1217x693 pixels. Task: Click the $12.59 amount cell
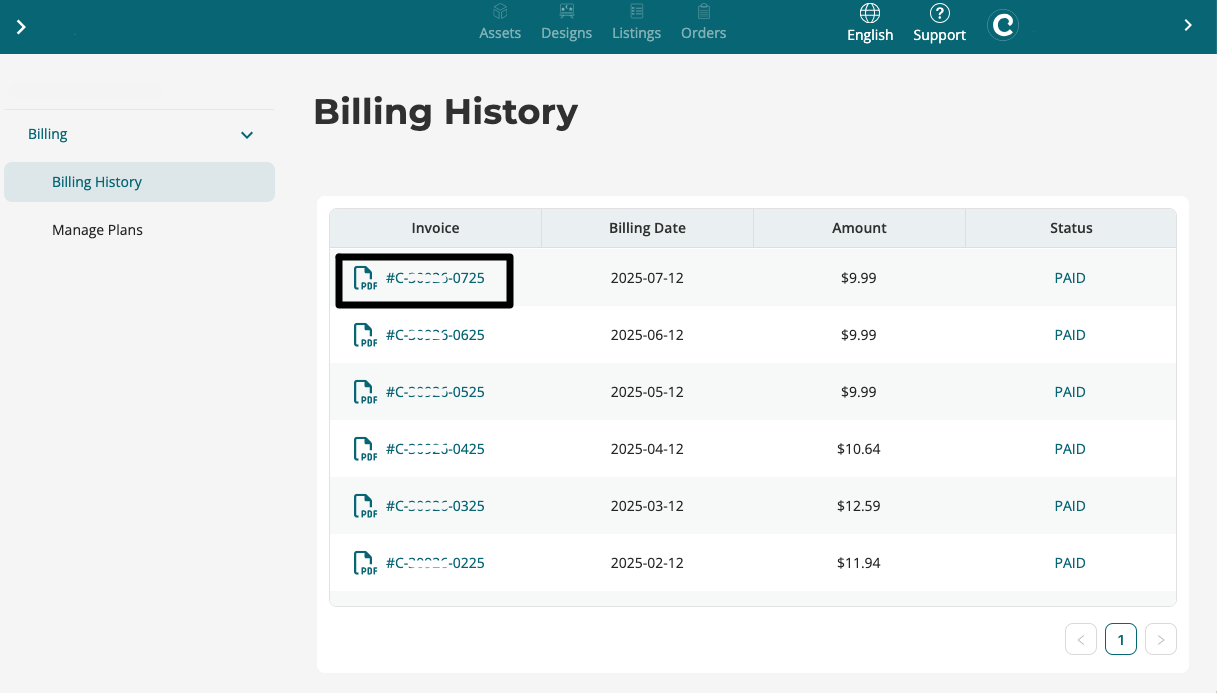[859, 506]
